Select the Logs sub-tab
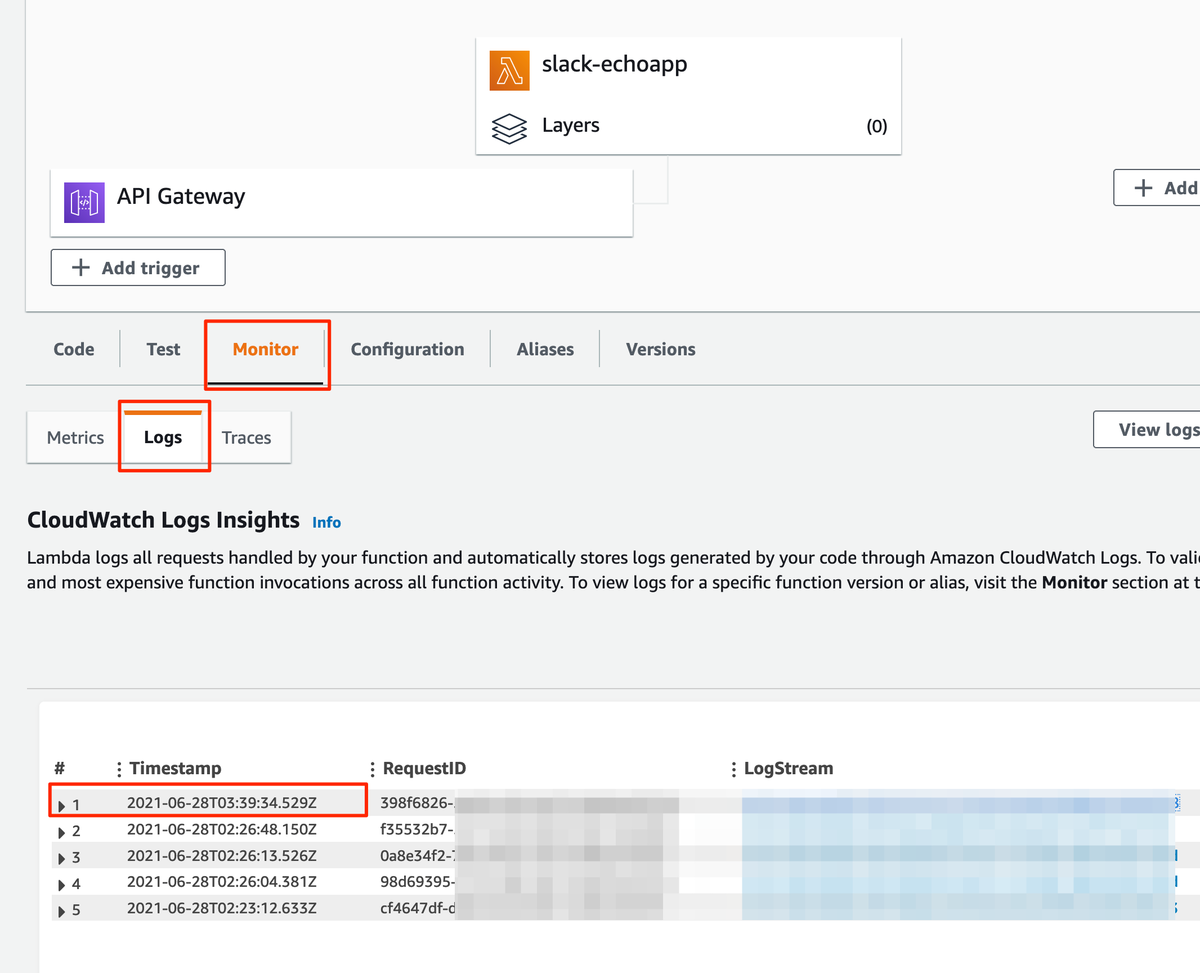Image resolution: width=1200 pixels, height=973 pixels. (163, 437)
